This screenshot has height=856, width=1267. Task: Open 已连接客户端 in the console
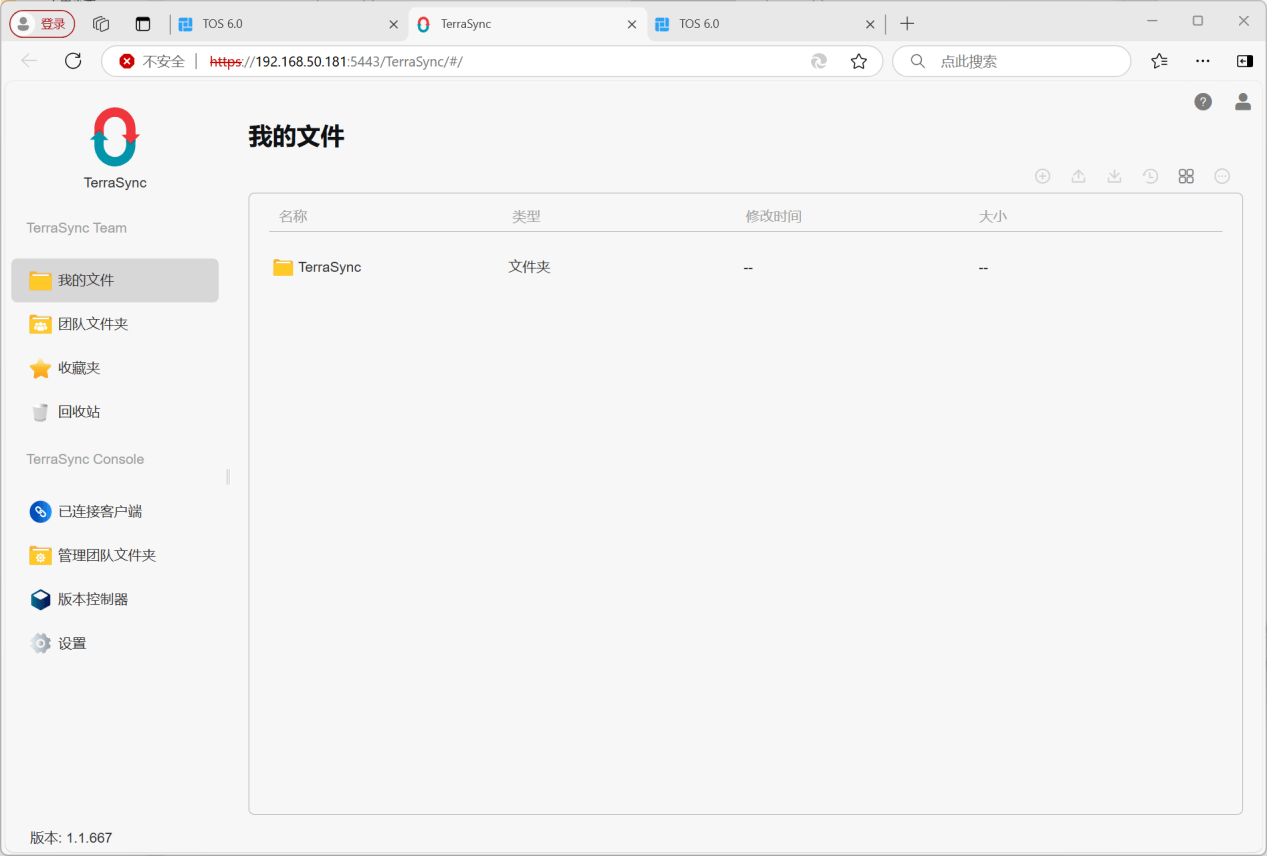click(115, 511)
